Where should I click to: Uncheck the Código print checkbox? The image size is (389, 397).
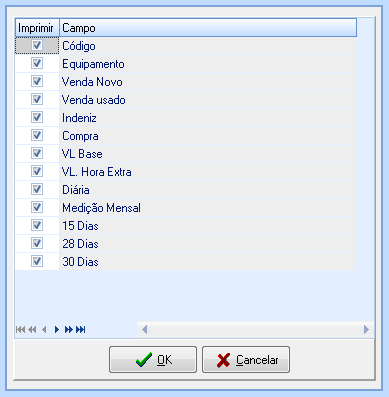point(37,45)
